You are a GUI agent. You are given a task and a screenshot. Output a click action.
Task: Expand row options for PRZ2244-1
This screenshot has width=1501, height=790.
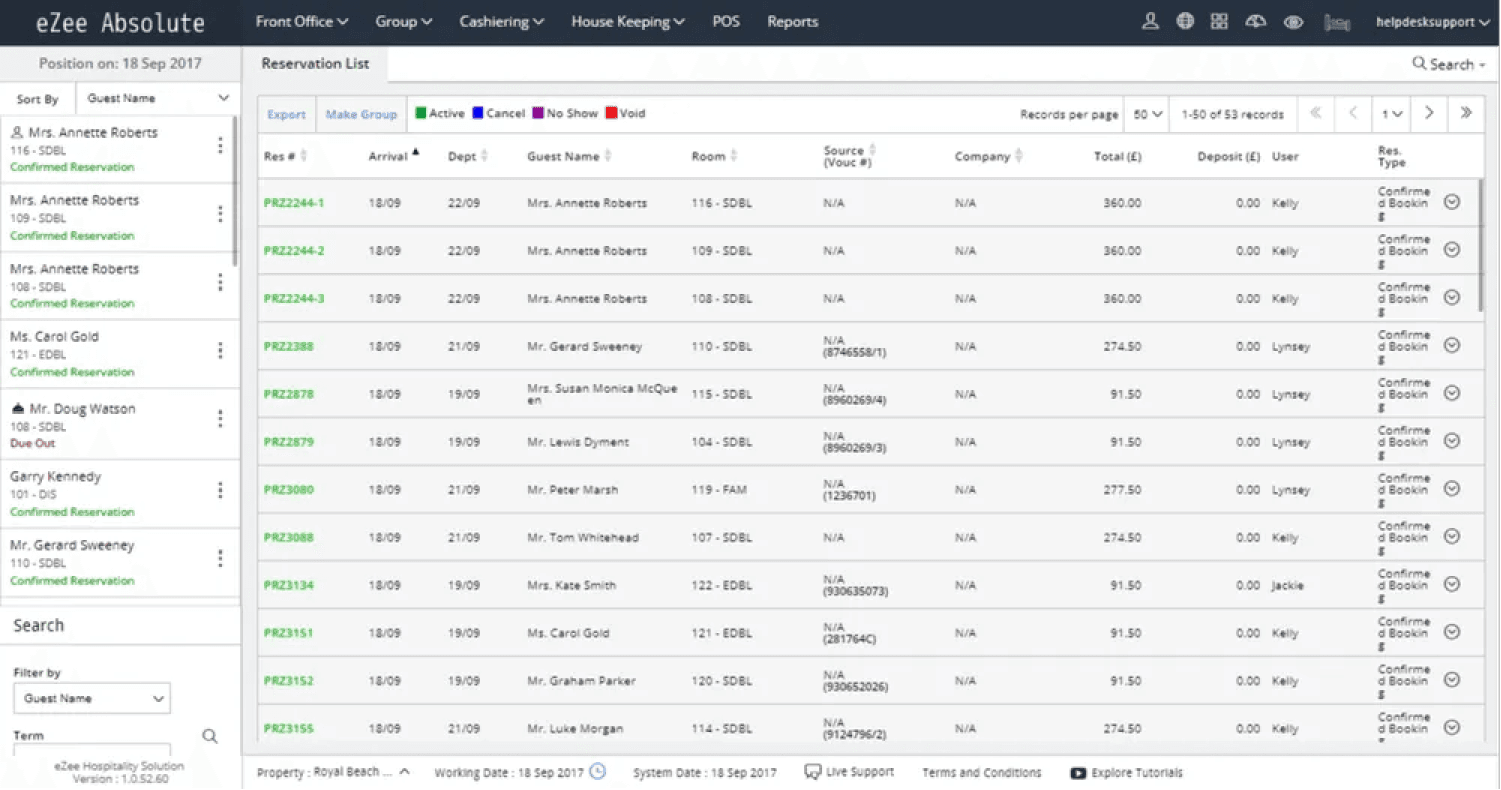1452,202
